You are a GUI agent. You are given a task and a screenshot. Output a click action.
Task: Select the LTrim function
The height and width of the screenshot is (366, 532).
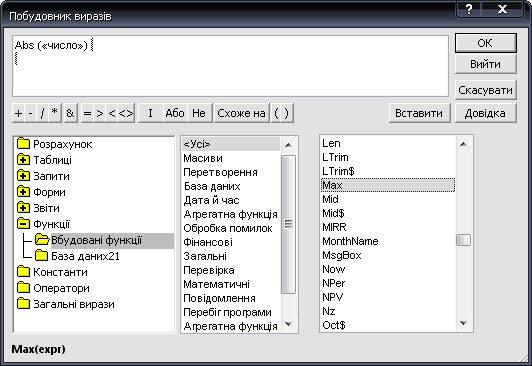pos(387,157)
